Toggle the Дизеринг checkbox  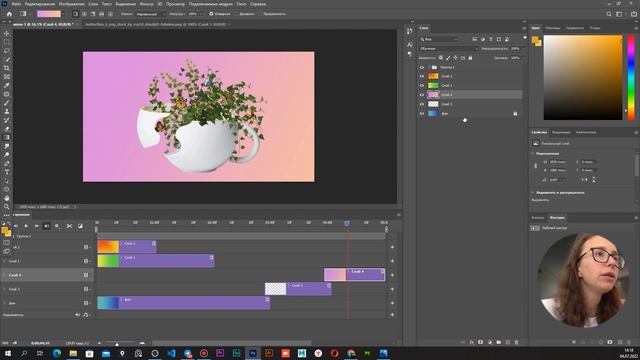tap(236, 14)
